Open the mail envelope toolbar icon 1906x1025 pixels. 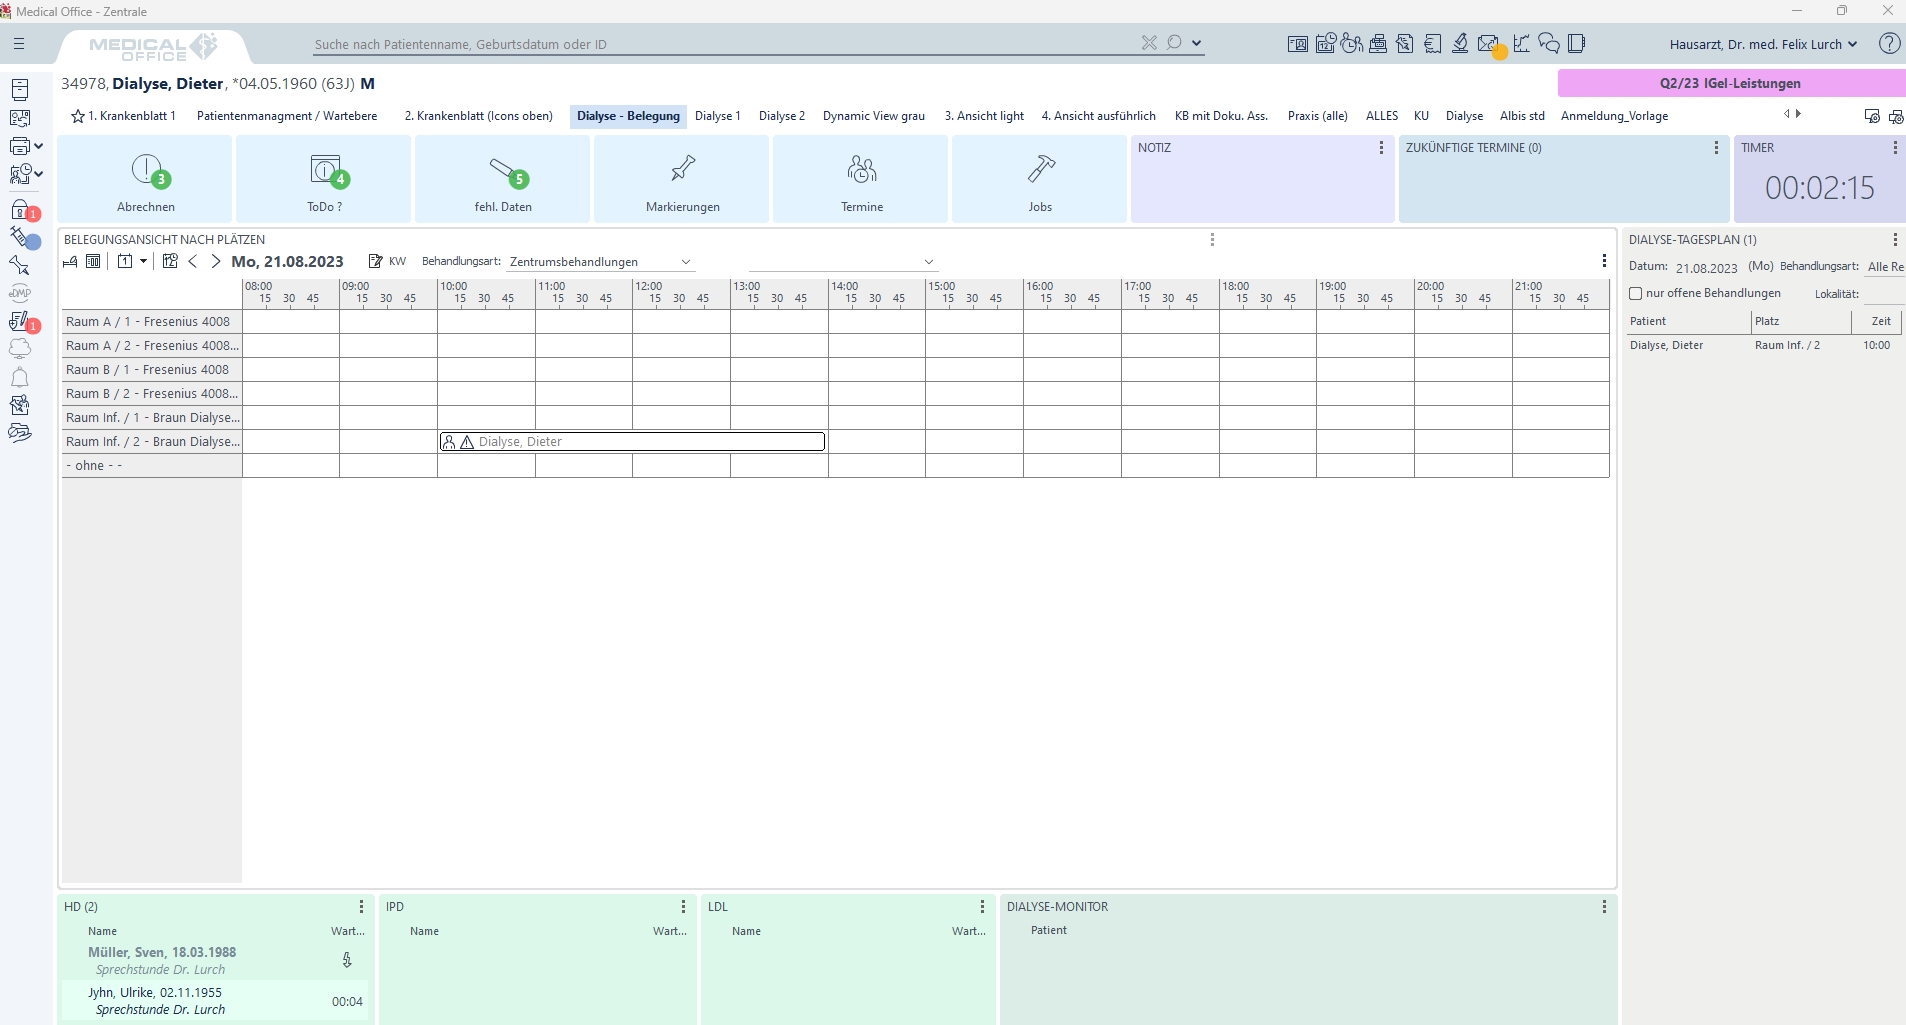pos(1488,43)
